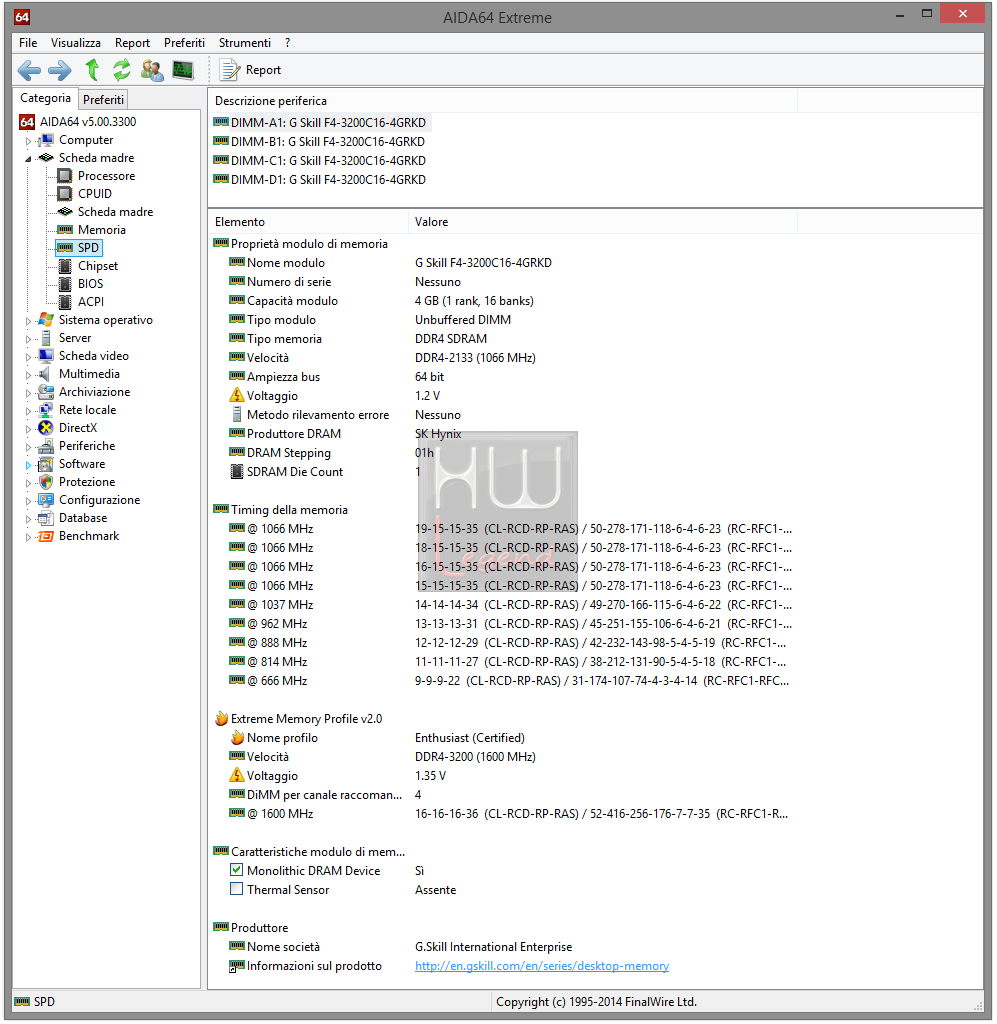This screenshot has width=997, height=1024.
Task: Click the Protezione shield icon
Action: 46,482
